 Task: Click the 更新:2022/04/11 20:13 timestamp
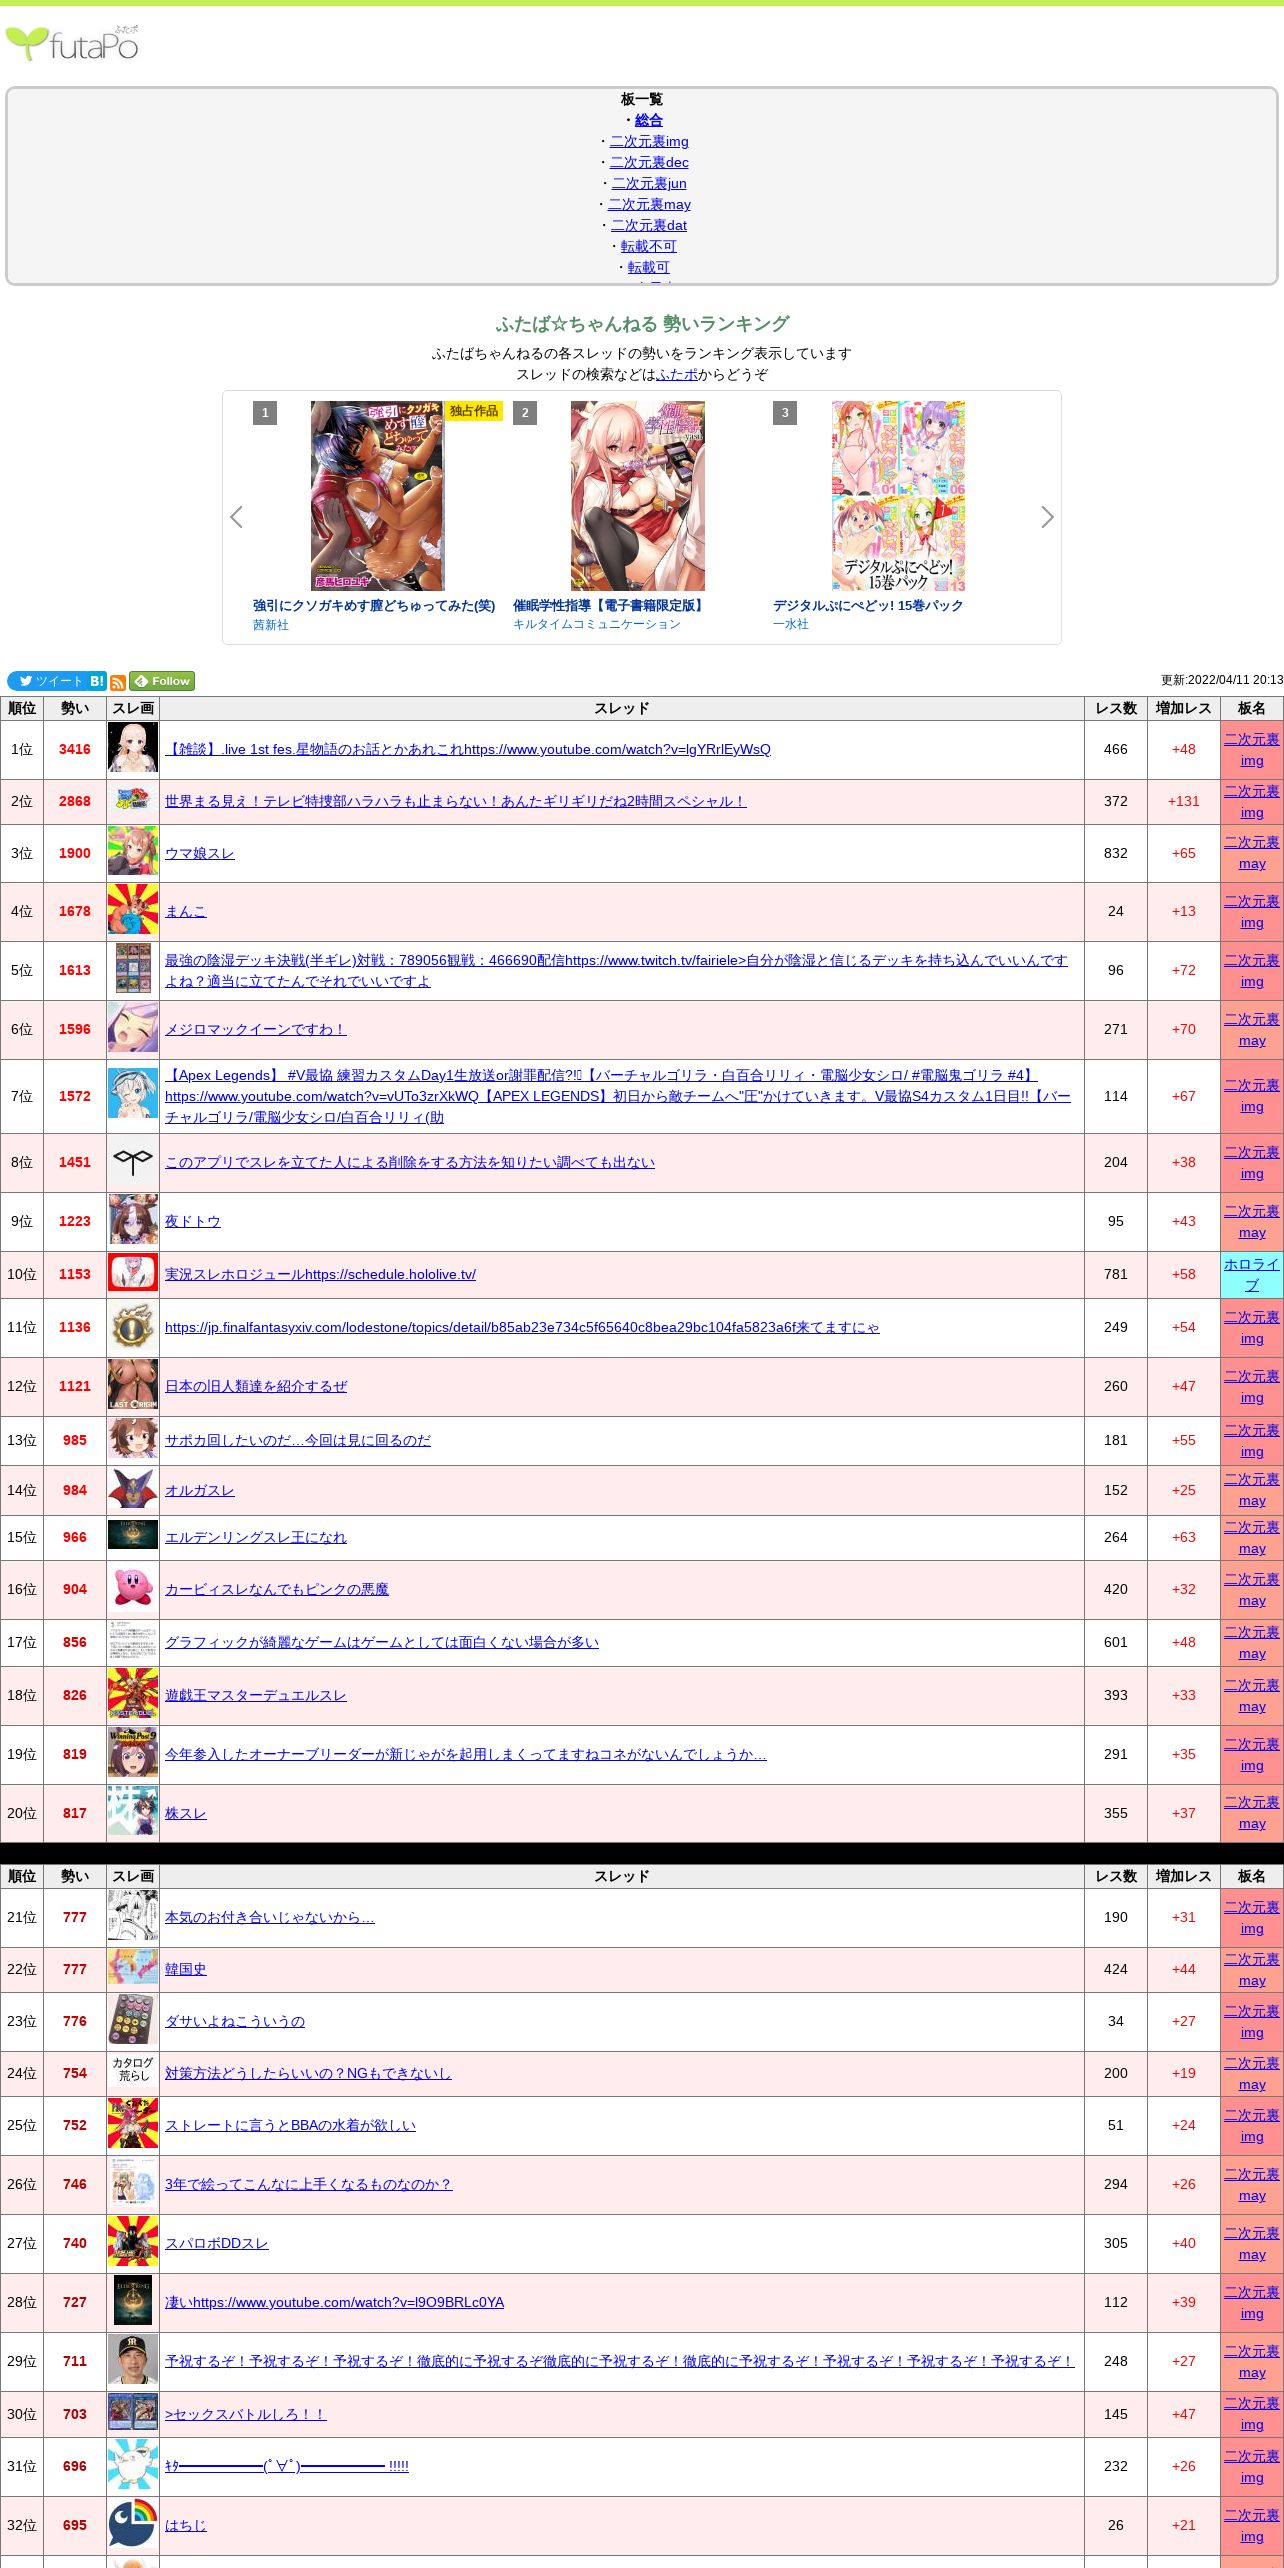(1222, 680)
